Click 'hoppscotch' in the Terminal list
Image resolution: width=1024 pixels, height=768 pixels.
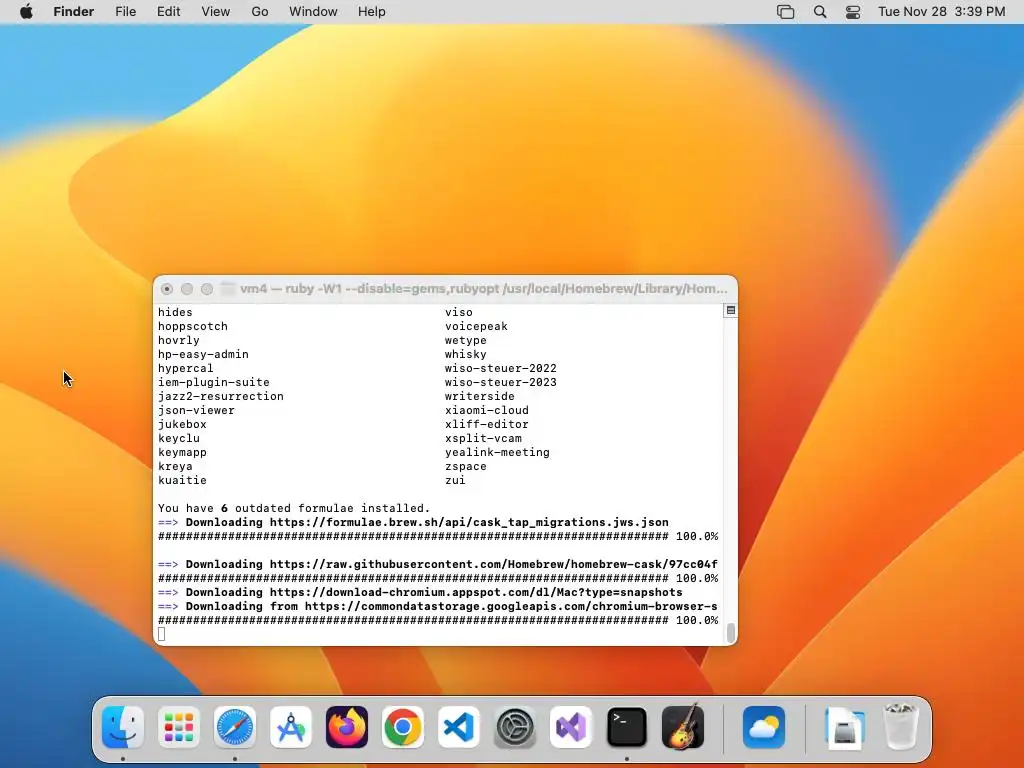pyautogui.click(x=193, y=327)
